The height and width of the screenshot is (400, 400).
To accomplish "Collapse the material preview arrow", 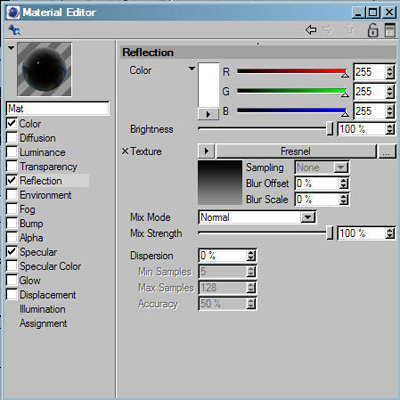I will (11, 48).
